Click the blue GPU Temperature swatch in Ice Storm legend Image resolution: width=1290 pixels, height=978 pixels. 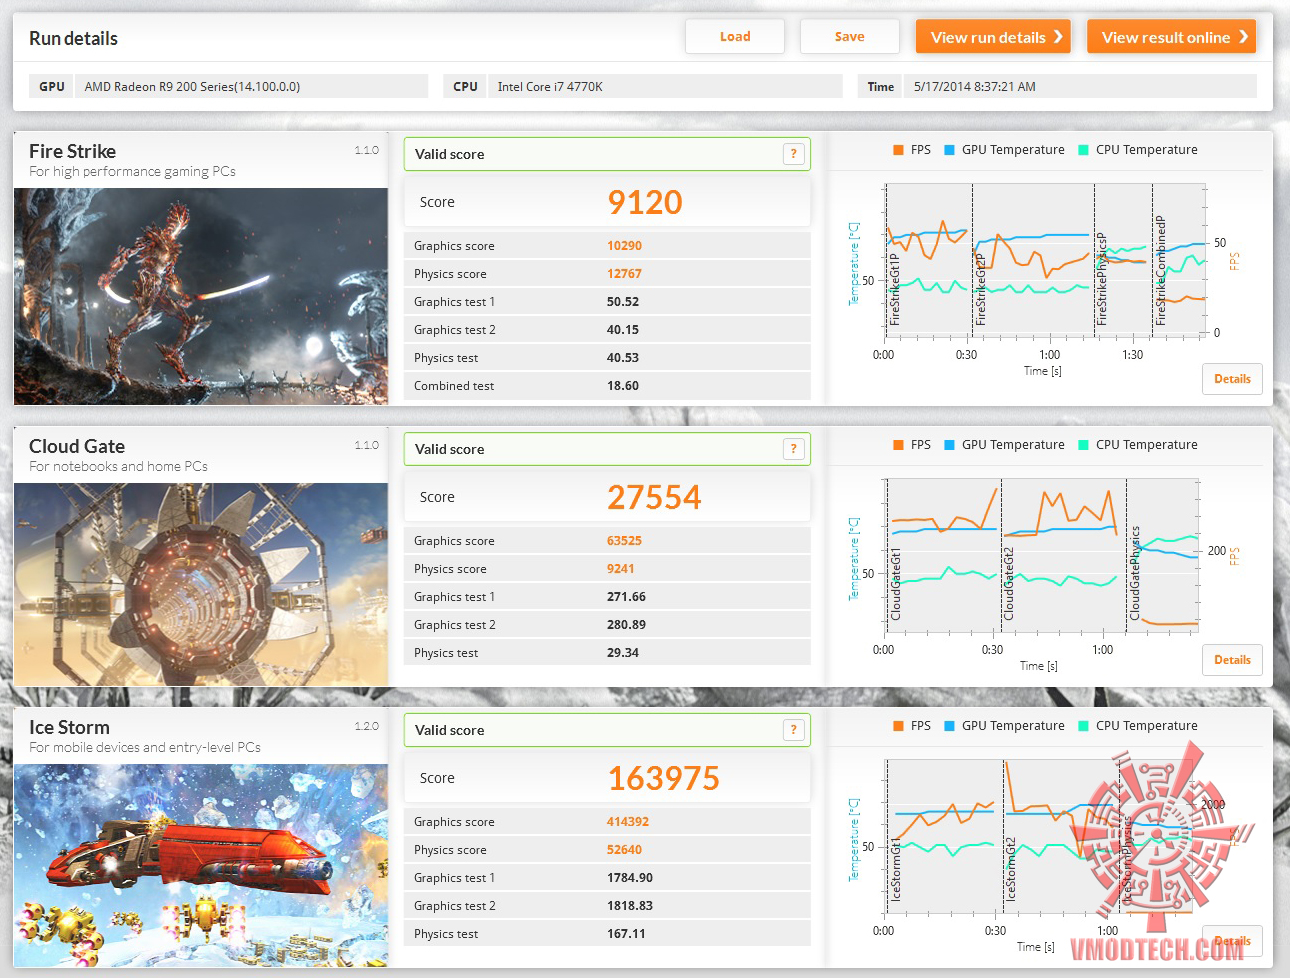(x=949, y=726)
